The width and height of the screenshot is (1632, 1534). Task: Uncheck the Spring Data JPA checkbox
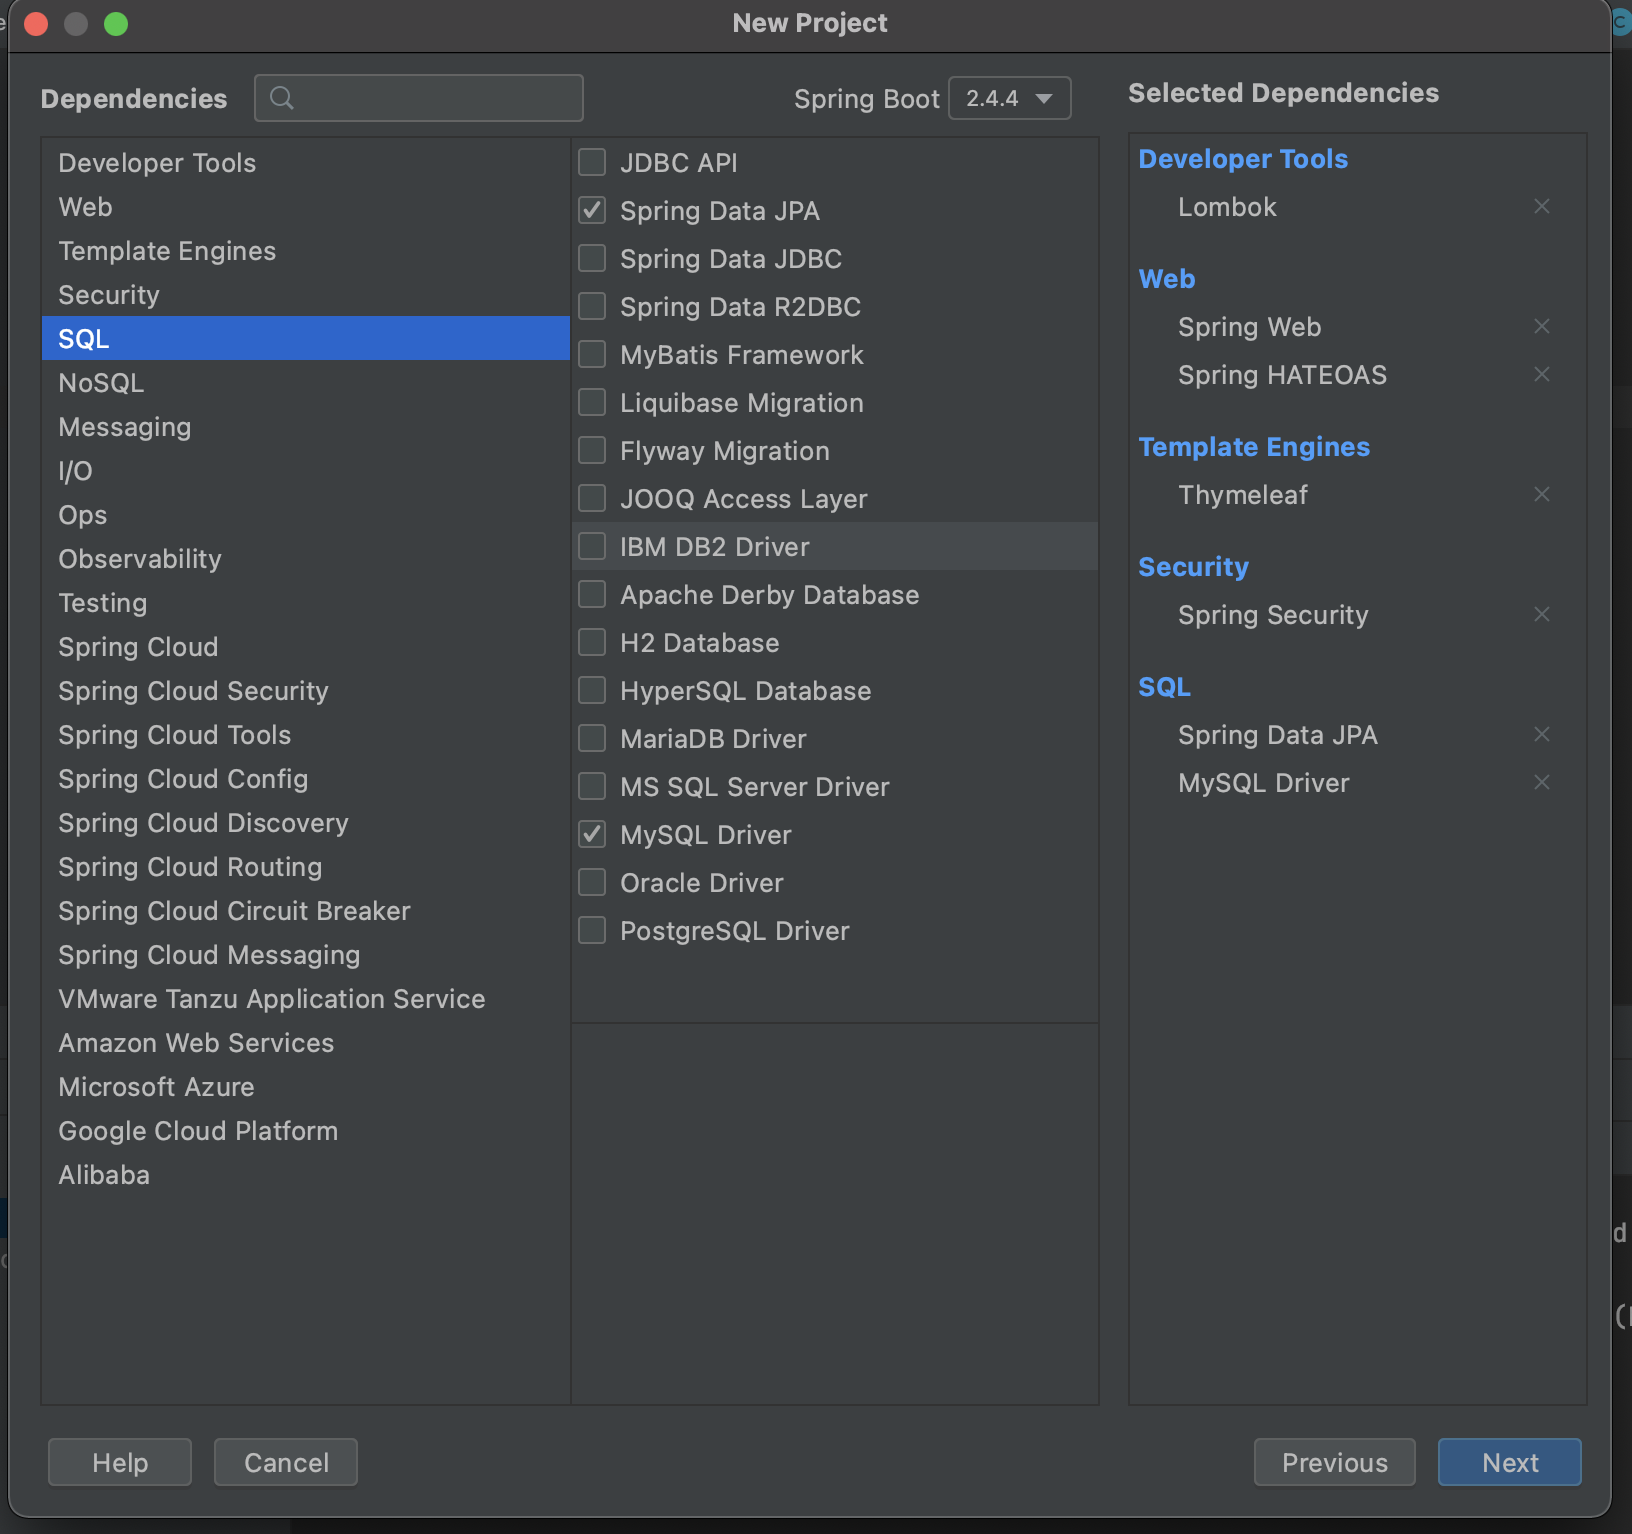[592, 210]
